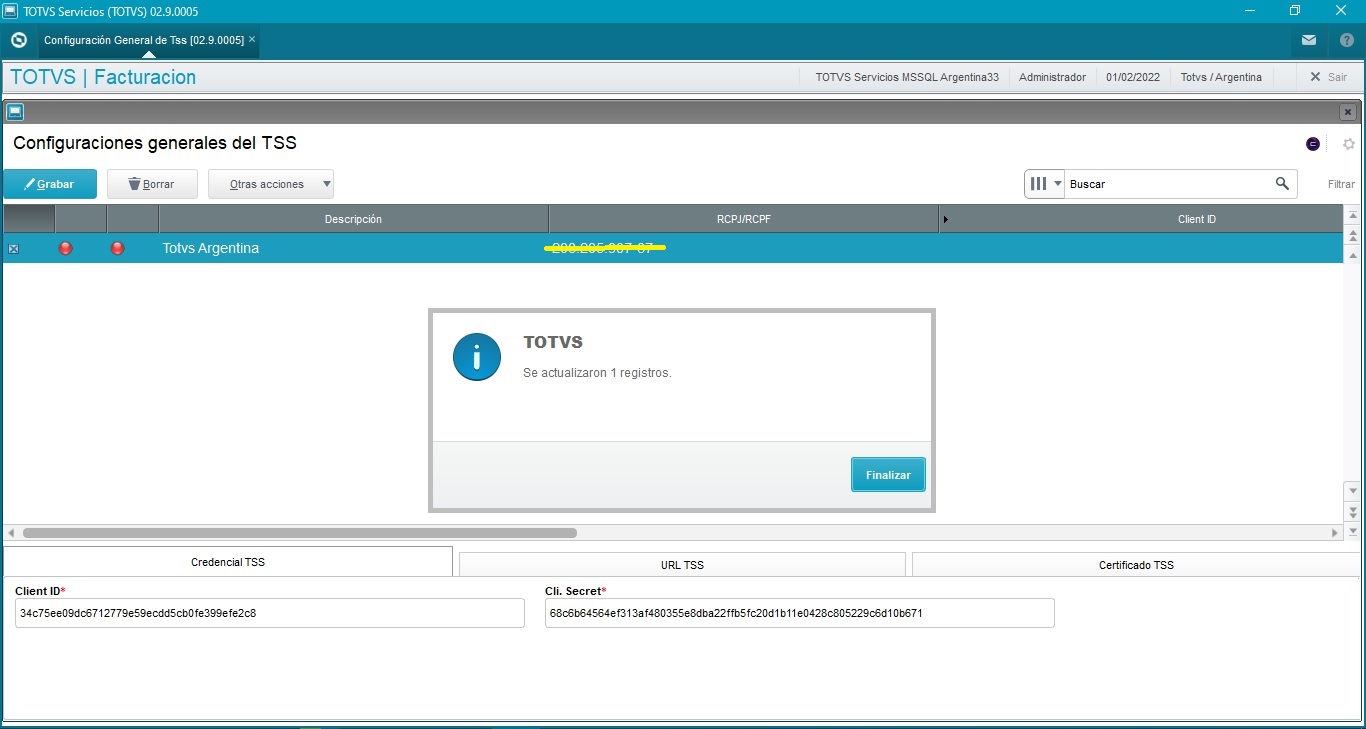
Task: Click the TOTVS home logo icon
Action: 18,40
